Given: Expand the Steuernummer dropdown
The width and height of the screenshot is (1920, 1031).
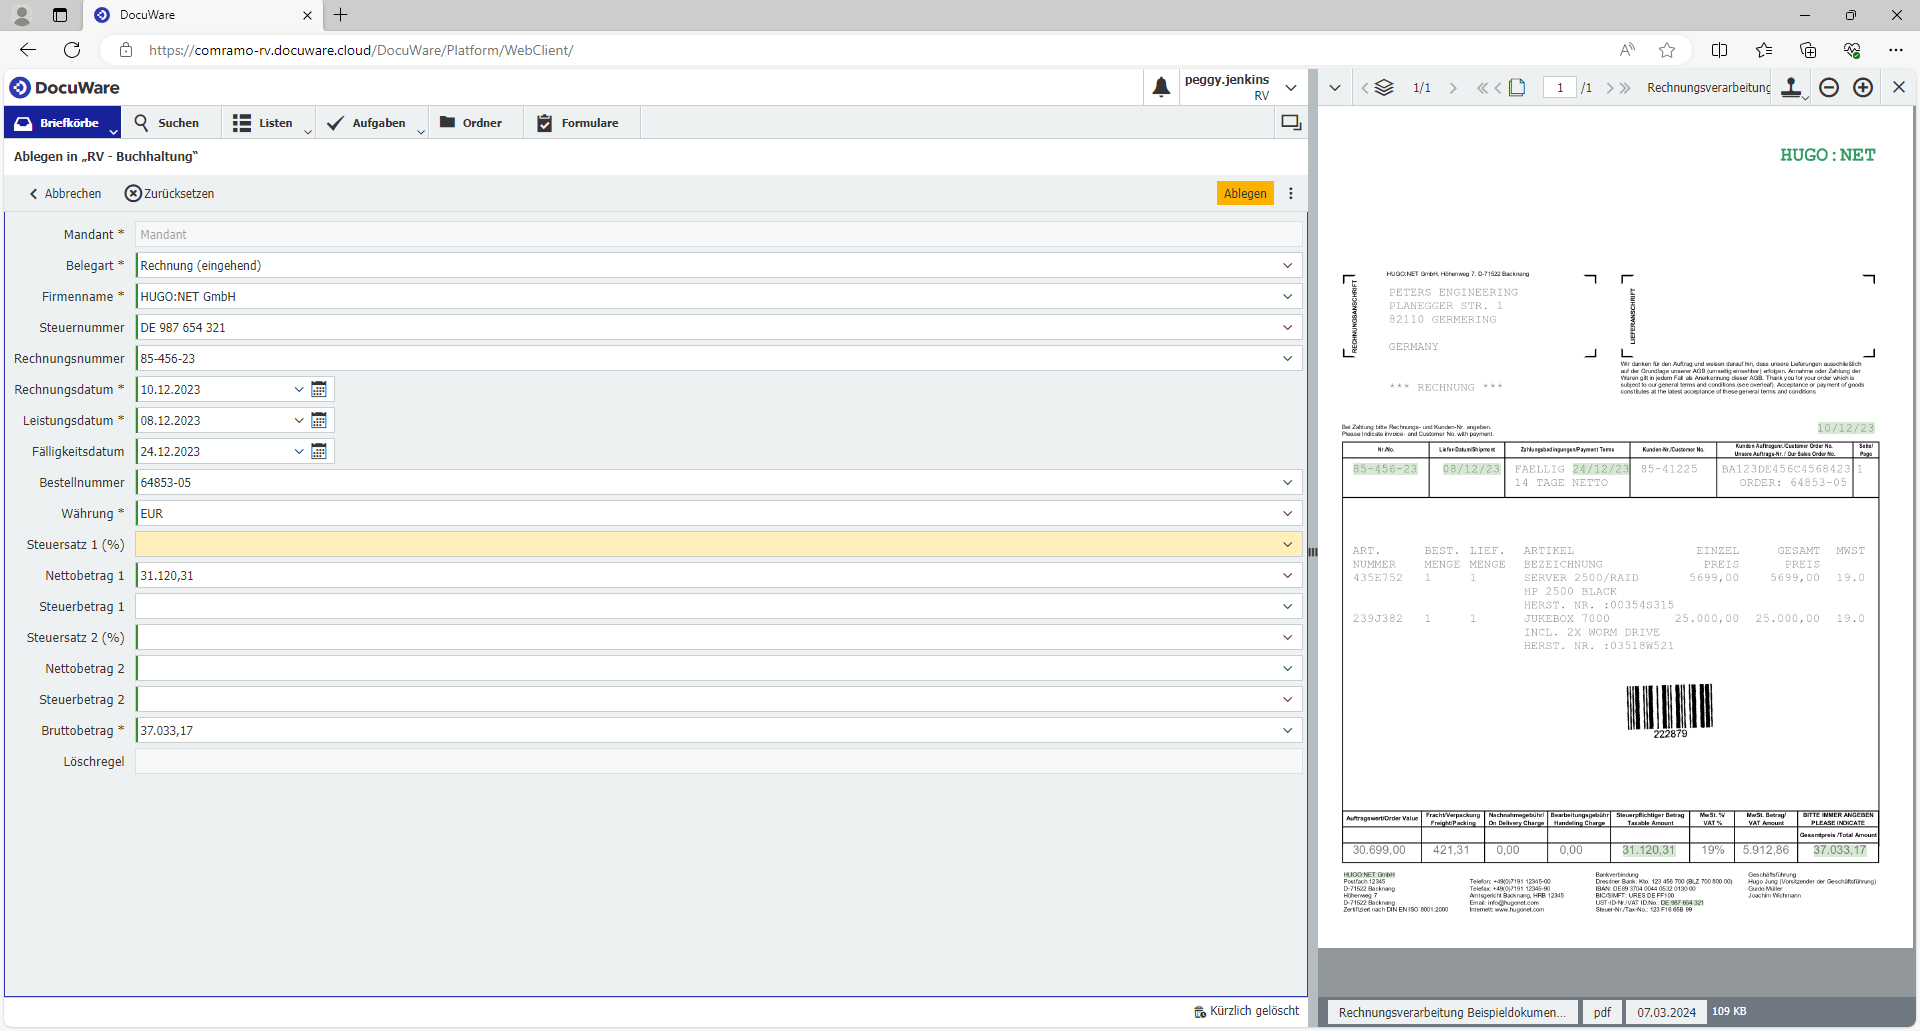Looking at the screenshot, I should pyautogui.click(x=1288, y=327).
